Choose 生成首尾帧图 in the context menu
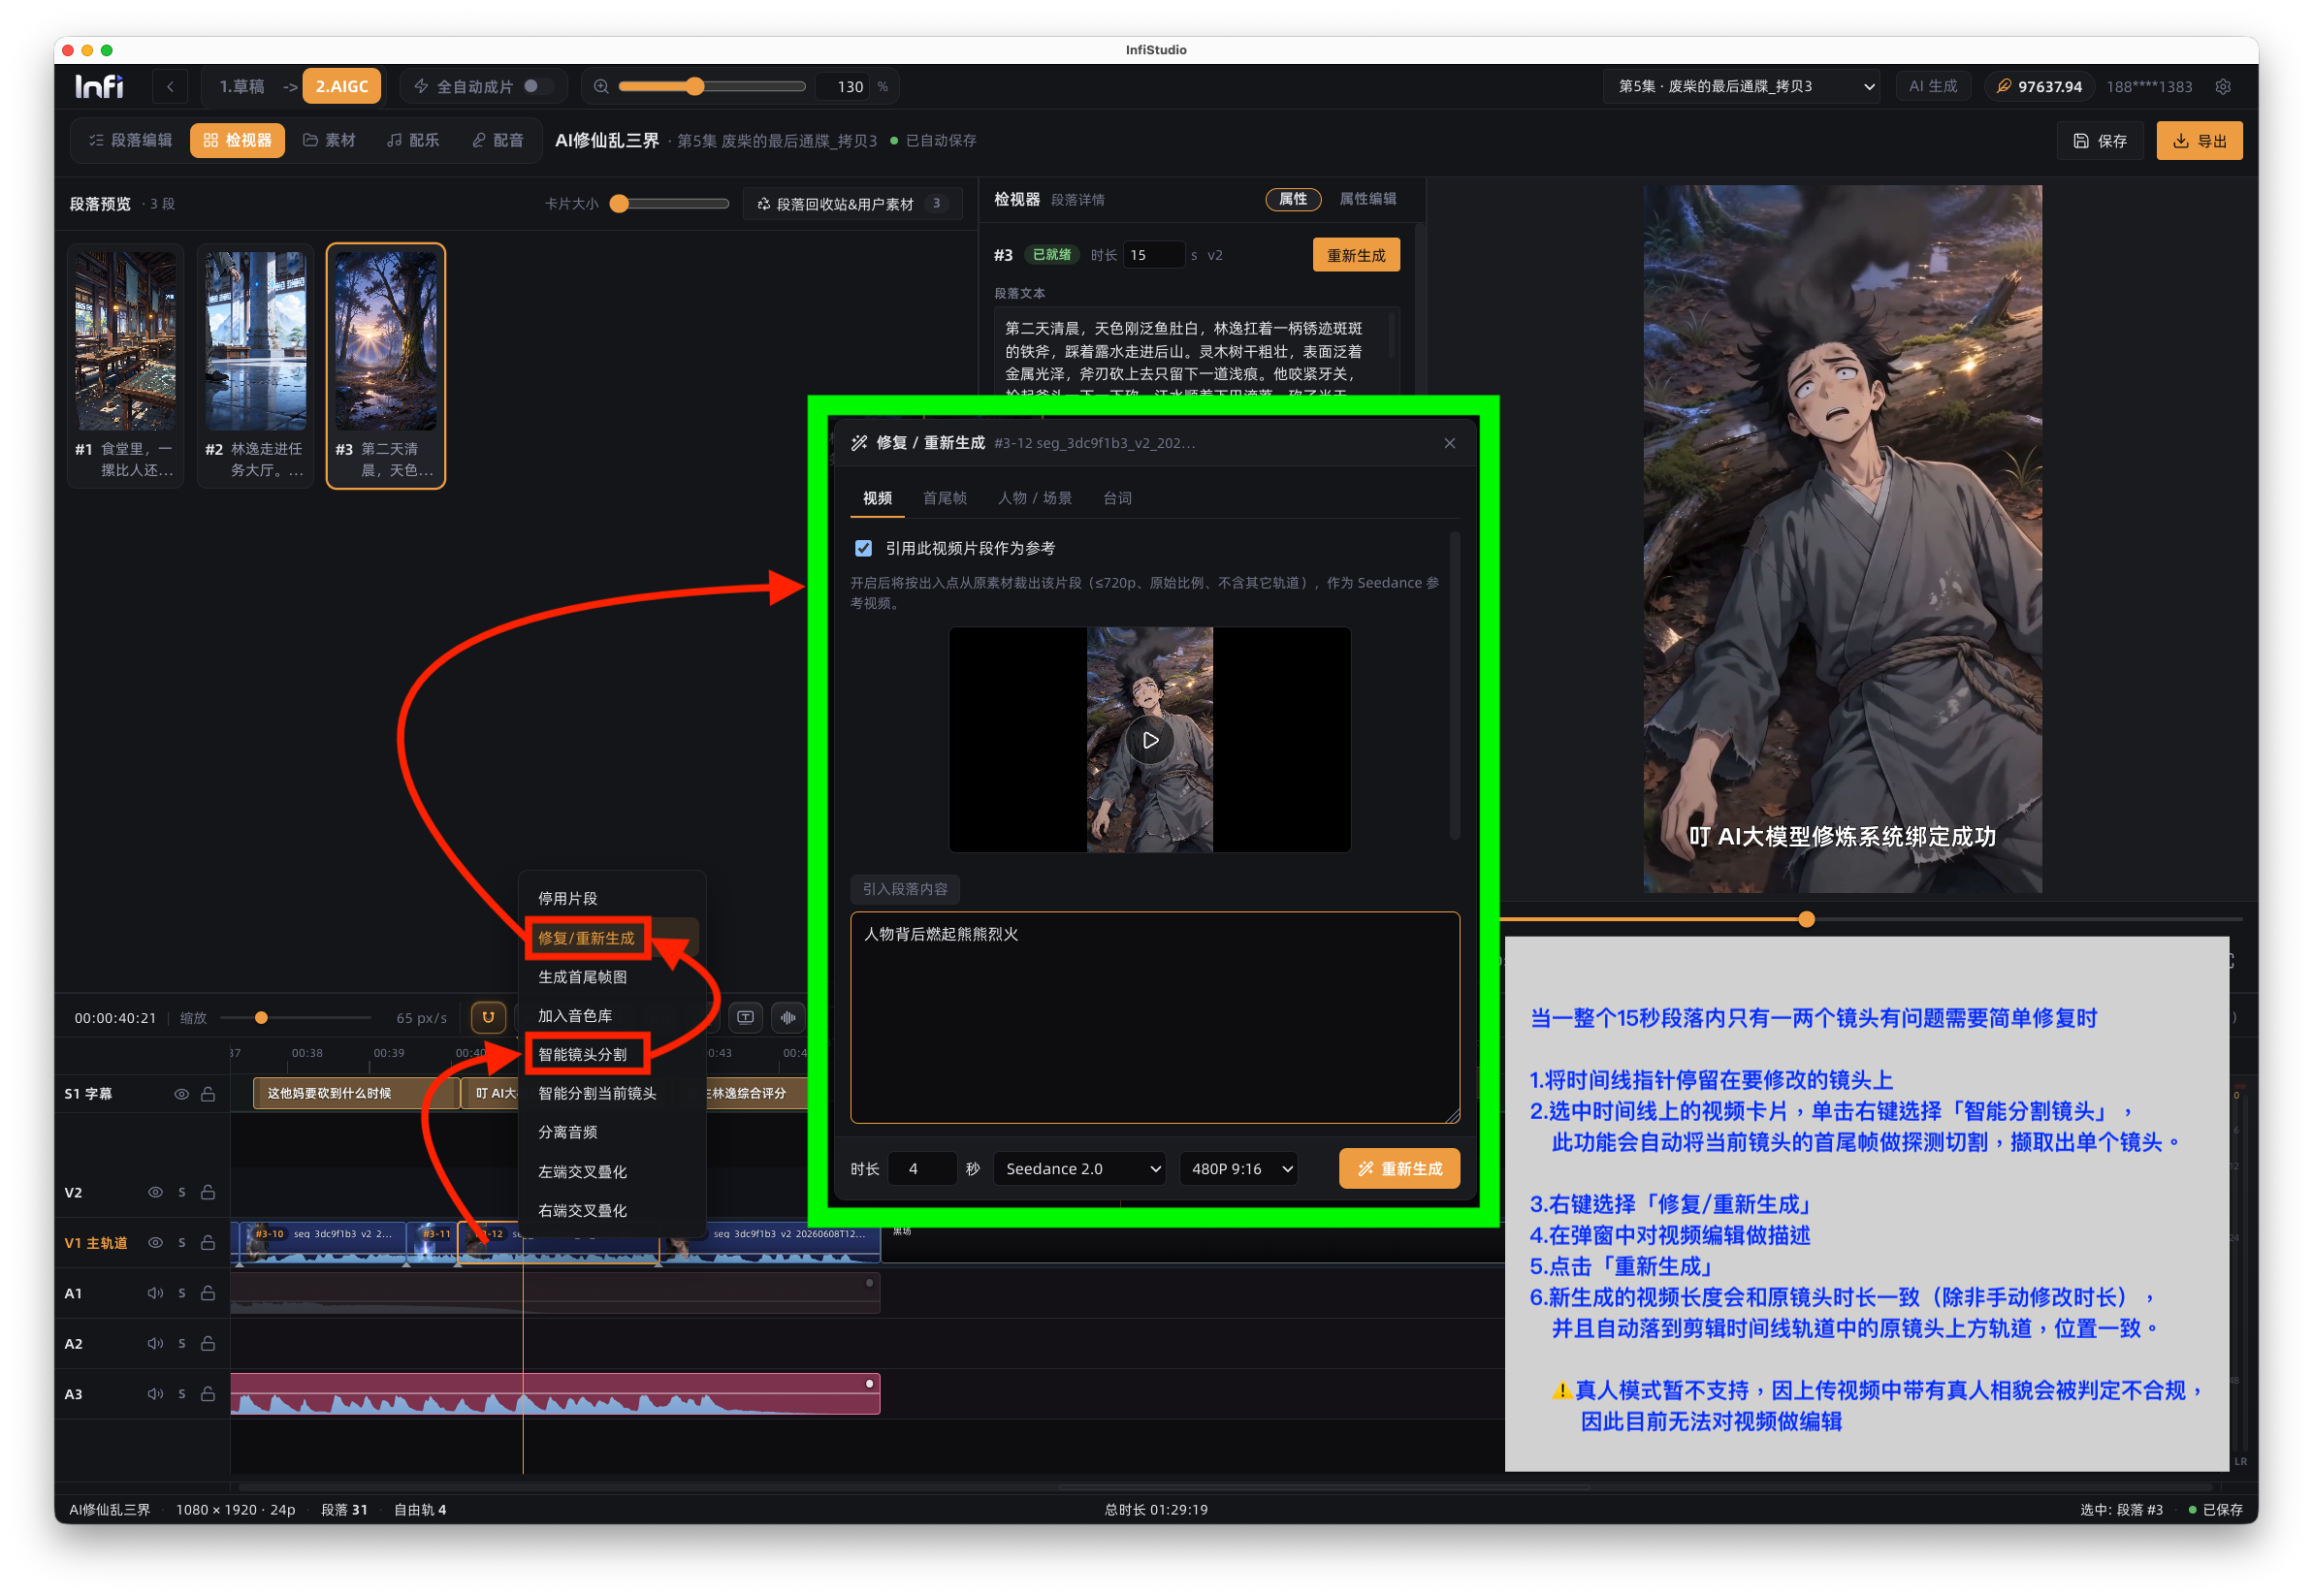The width and height of the screenshot is (2313, 1596). (613, 977)
